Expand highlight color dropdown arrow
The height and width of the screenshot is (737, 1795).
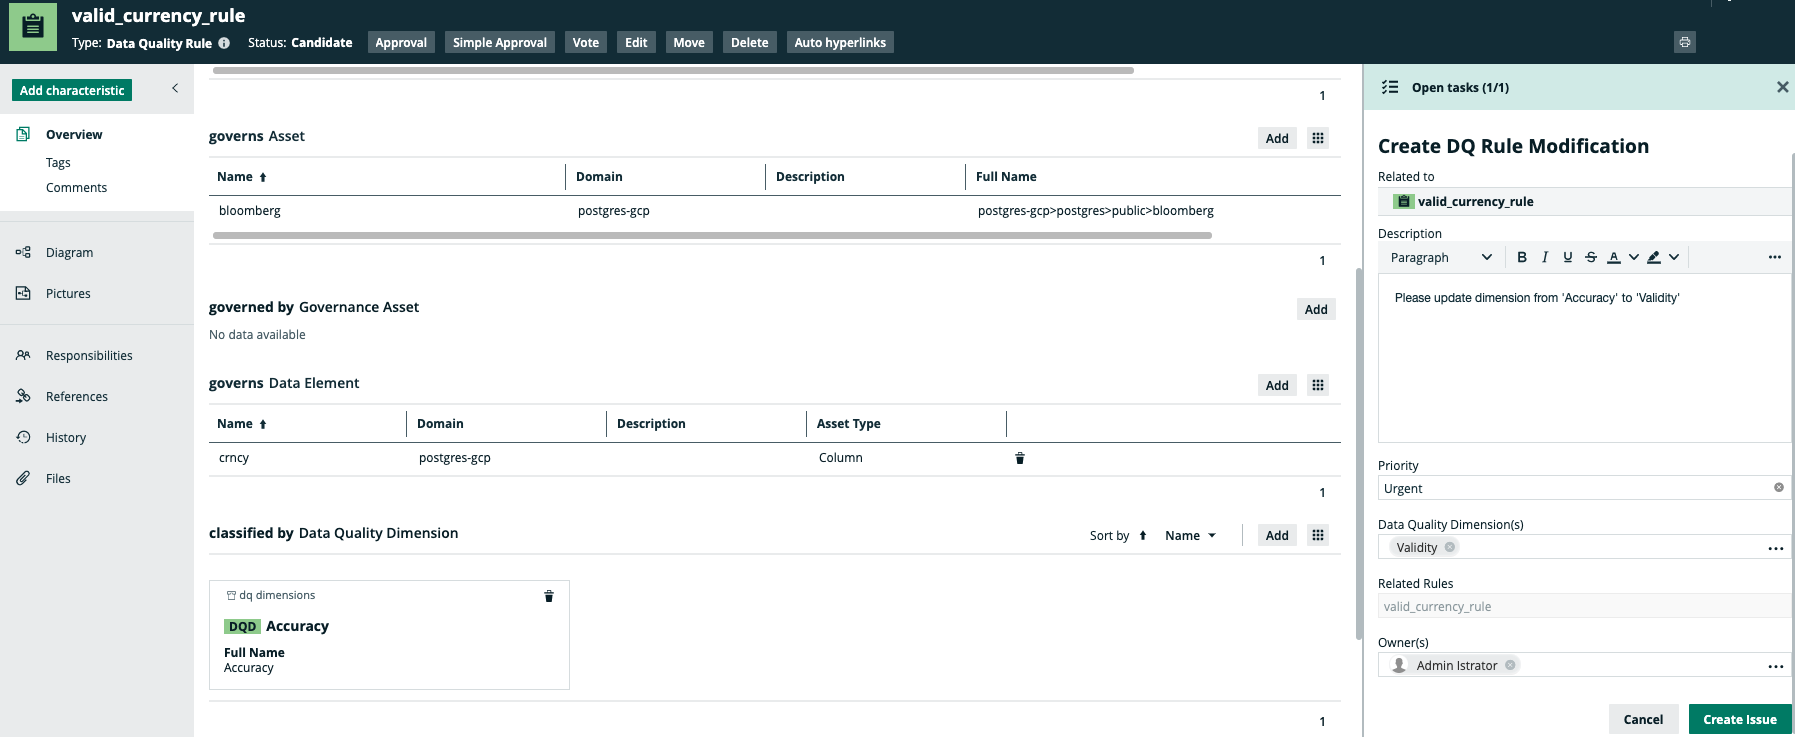pyautogui.click(x=1674, y=257)
